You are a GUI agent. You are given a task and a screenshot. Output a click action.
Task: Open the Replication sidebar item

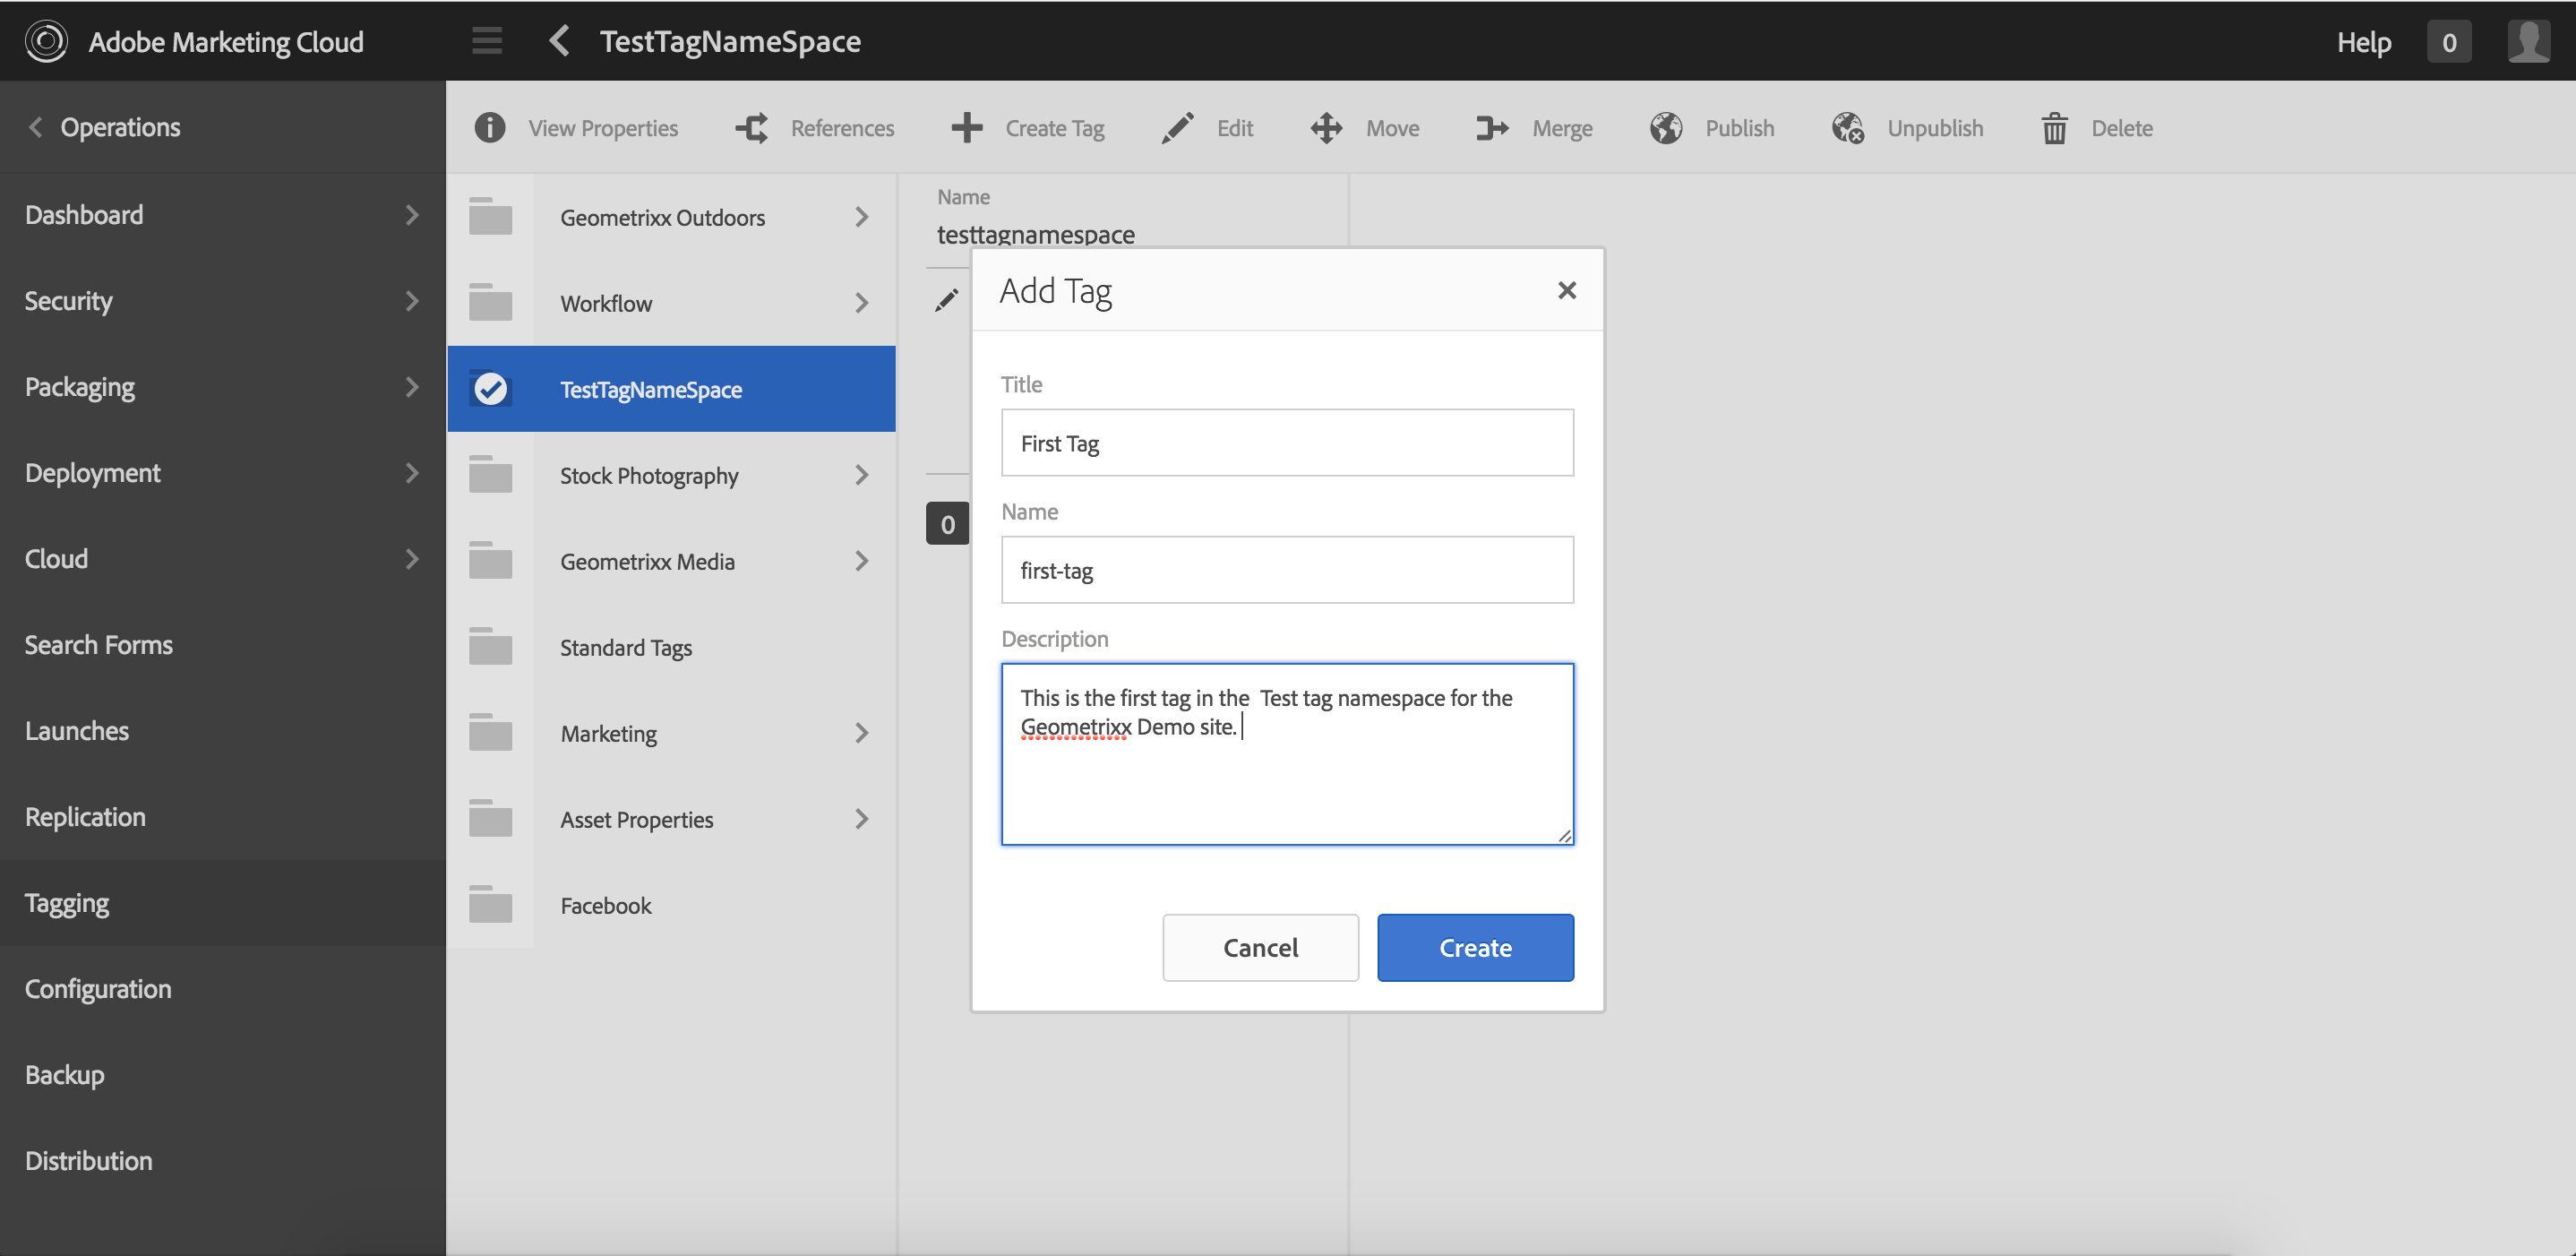(x=86, y=817)
